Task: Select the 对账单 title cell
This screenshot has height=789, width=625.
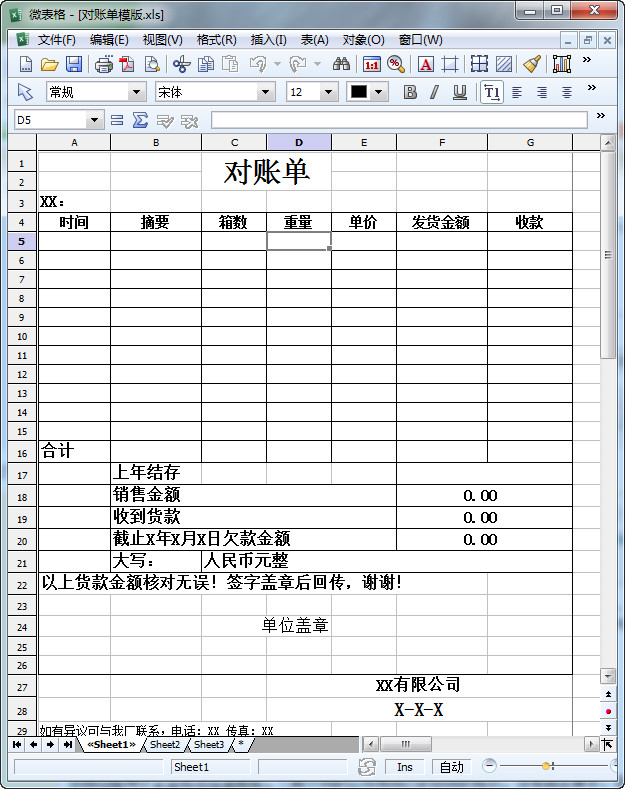Action: point(266,172)
